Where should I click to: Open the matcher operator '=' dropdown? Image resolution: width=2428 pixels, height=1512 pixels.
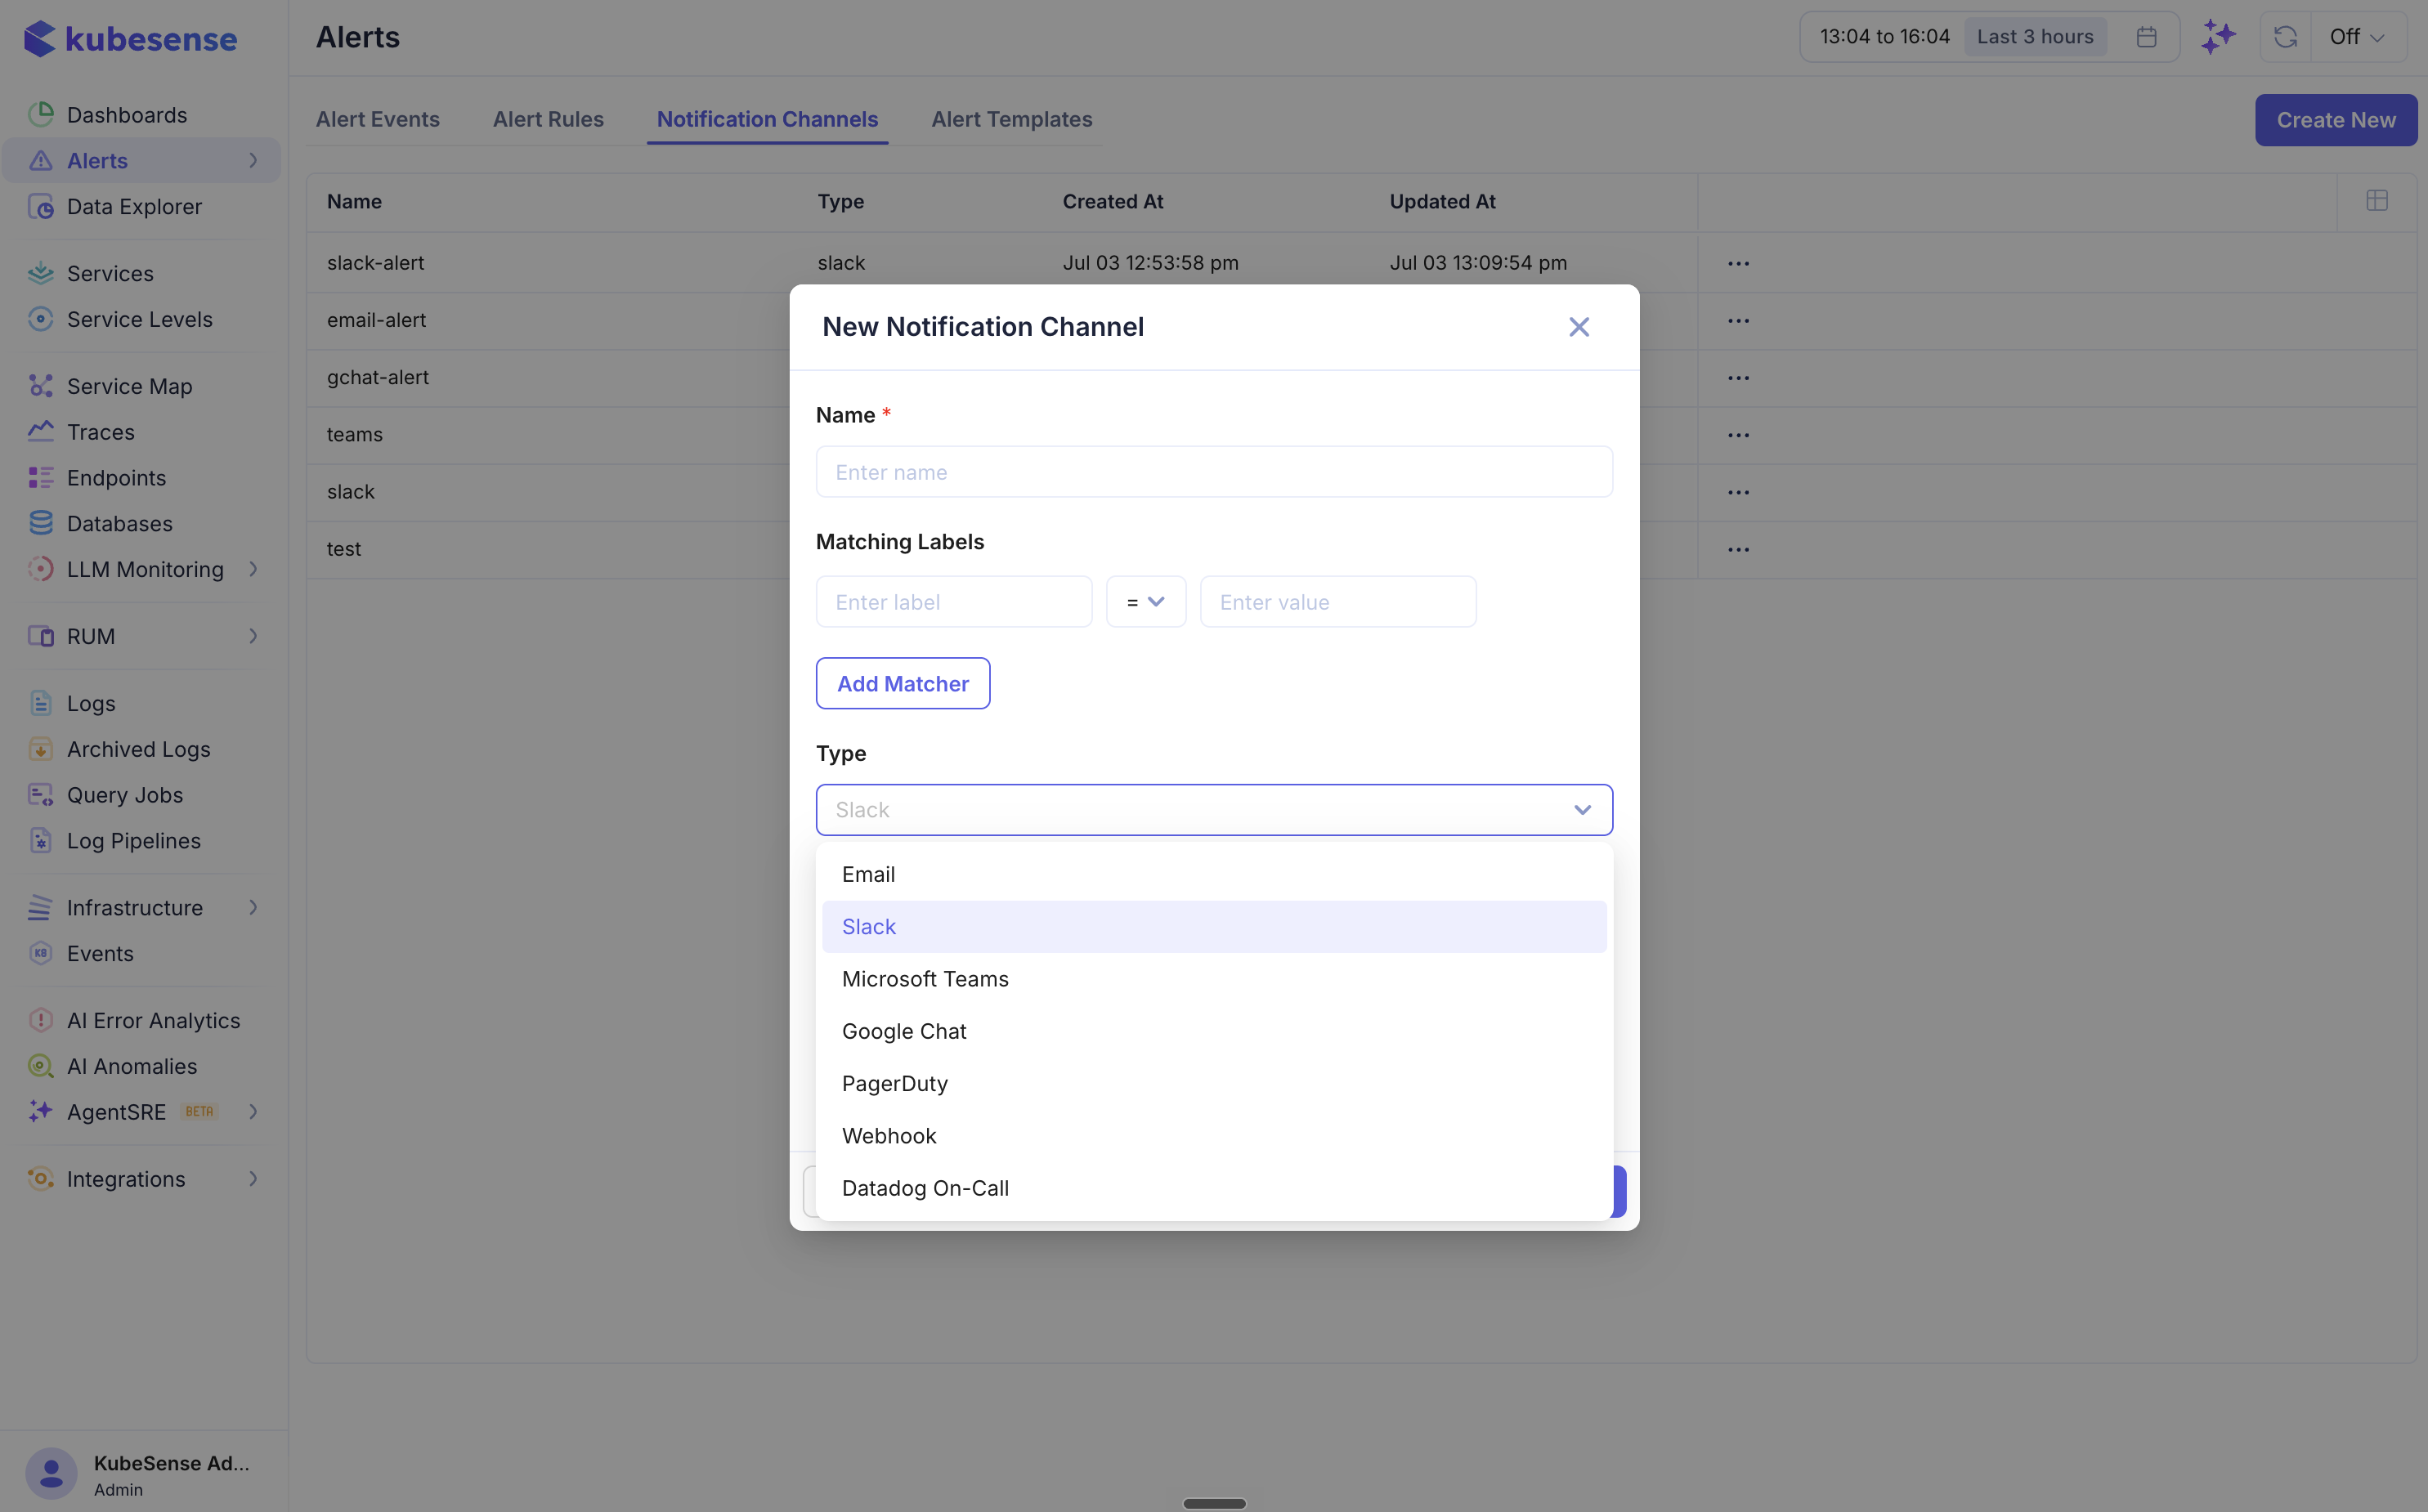pyautogui.click(x=1146, y=602)
